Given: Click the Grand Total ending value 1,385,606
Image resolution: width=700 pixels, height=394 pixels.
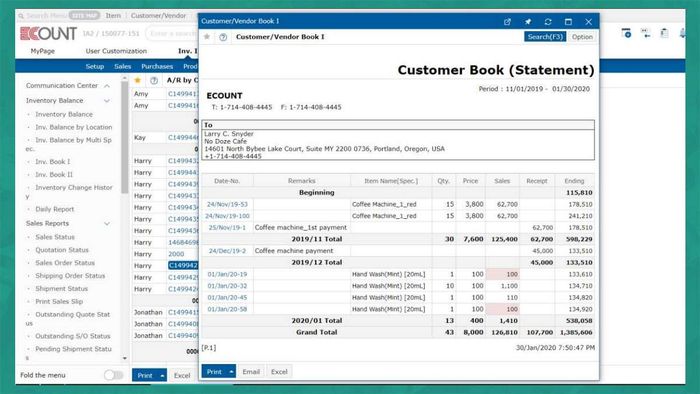Looking at the screenshot, I should [x=576, y=332].
